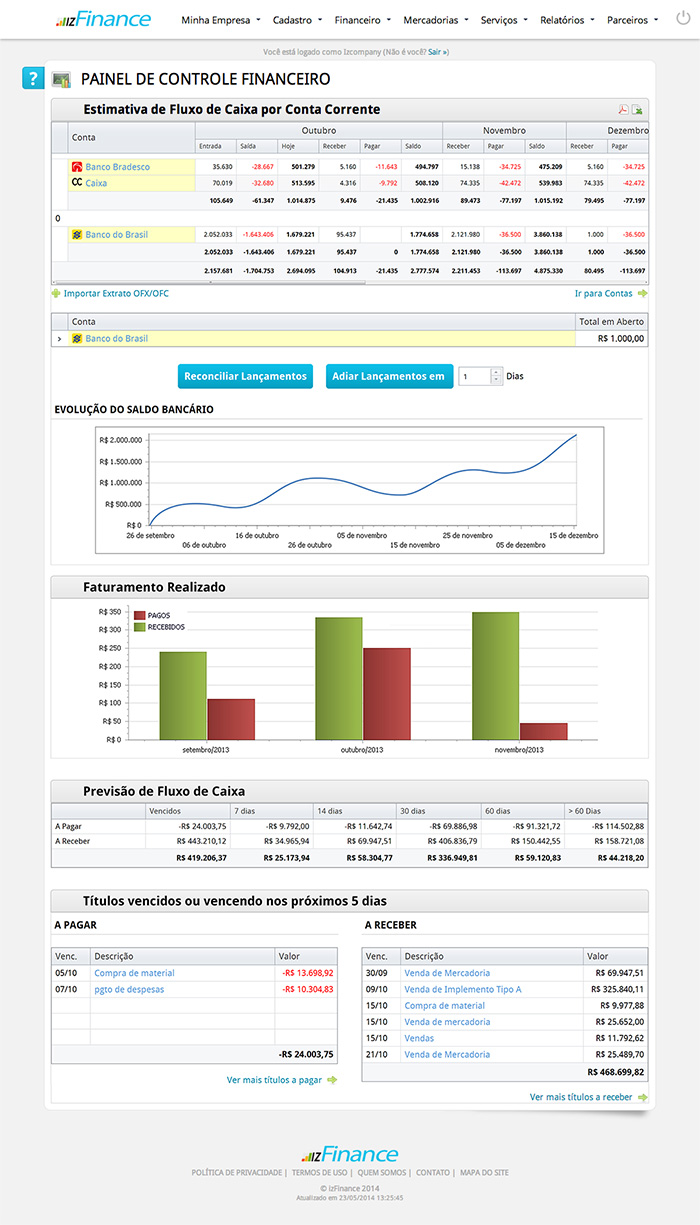Open the Relatórios dropdown menu
700x1225 pixels.
[x=567, y=20]
